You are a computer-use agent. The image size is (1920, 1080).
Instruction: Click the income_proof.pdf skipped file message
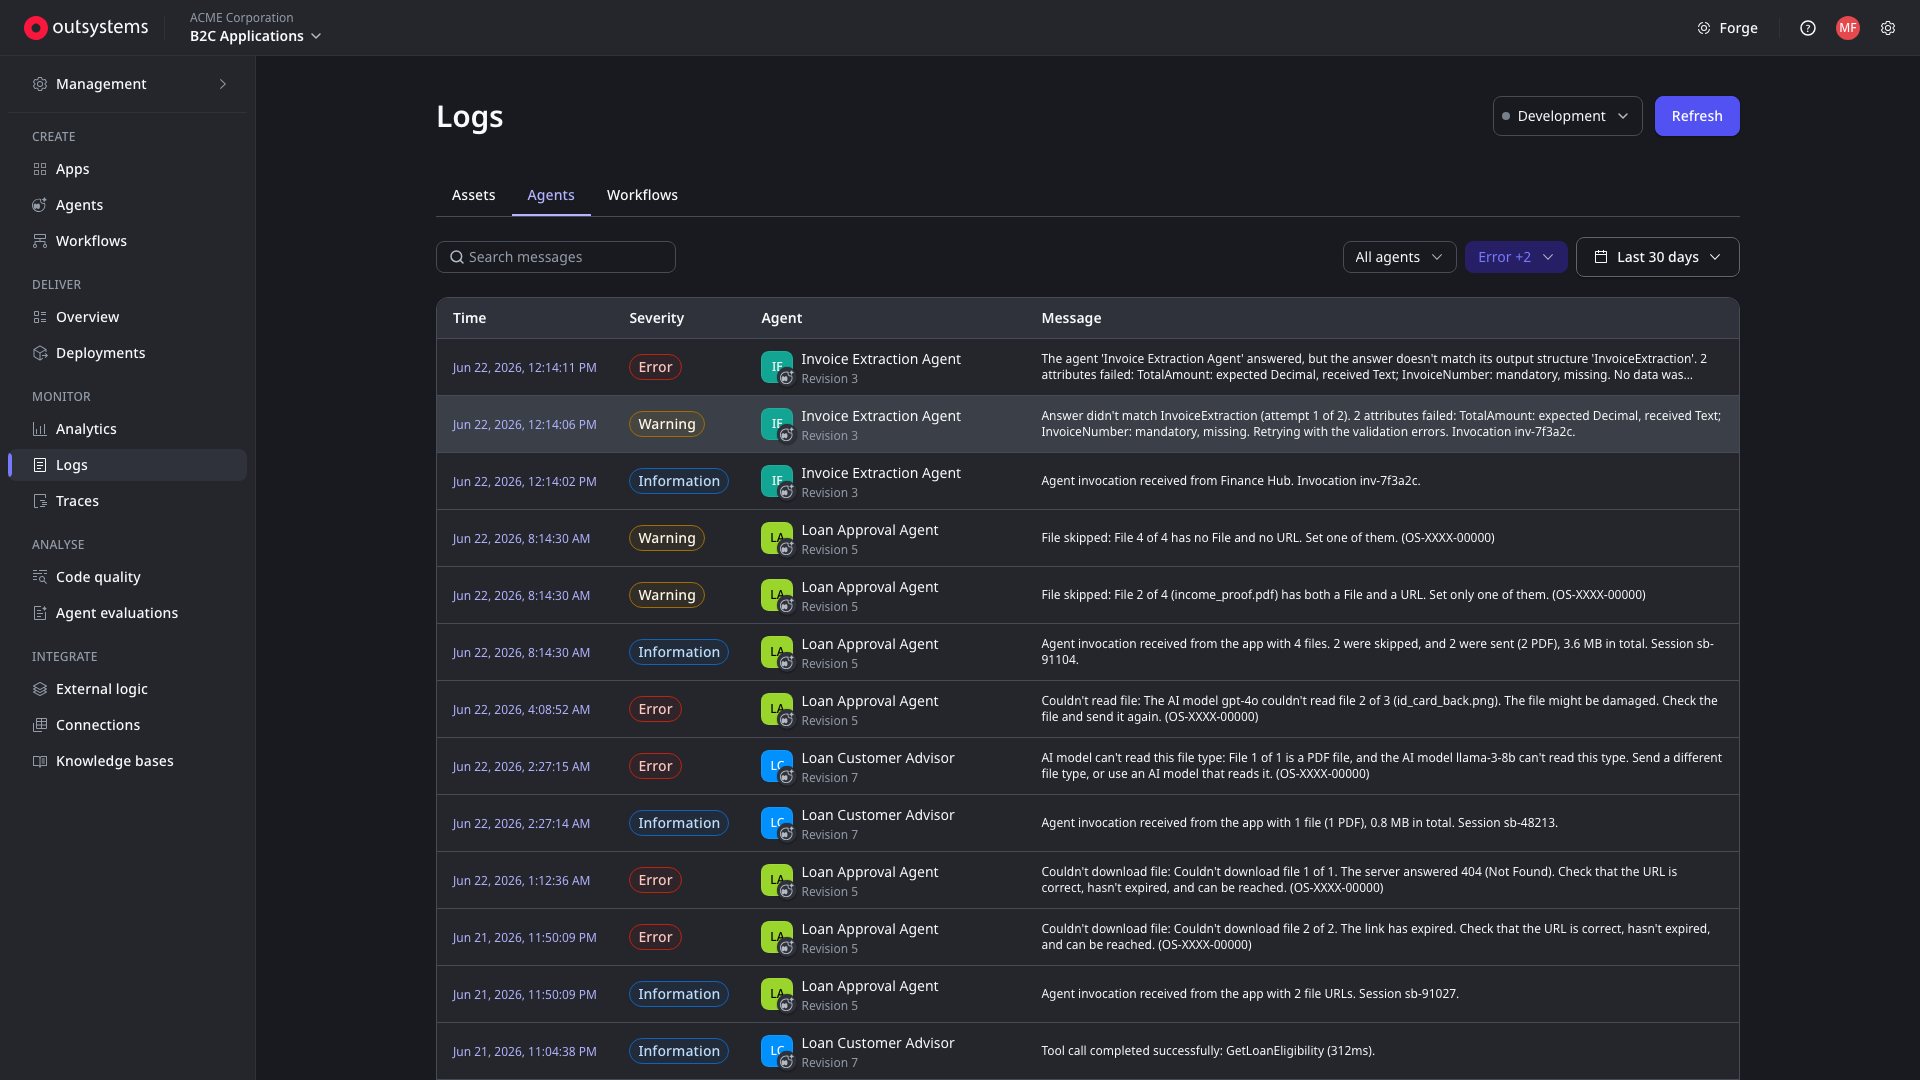(1343, 595)
